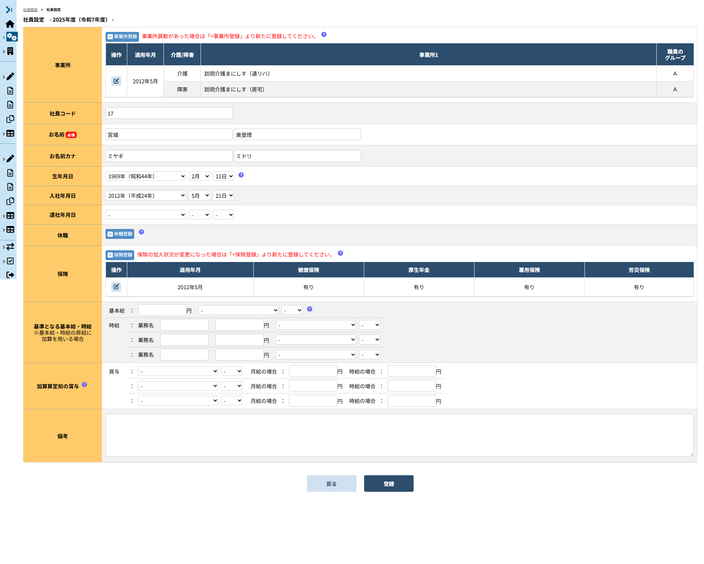The height and width of the screenshot is (564, 704).
Task: Show help icon next to the 保険登録 notice
Action: click(x=340, y=253)
